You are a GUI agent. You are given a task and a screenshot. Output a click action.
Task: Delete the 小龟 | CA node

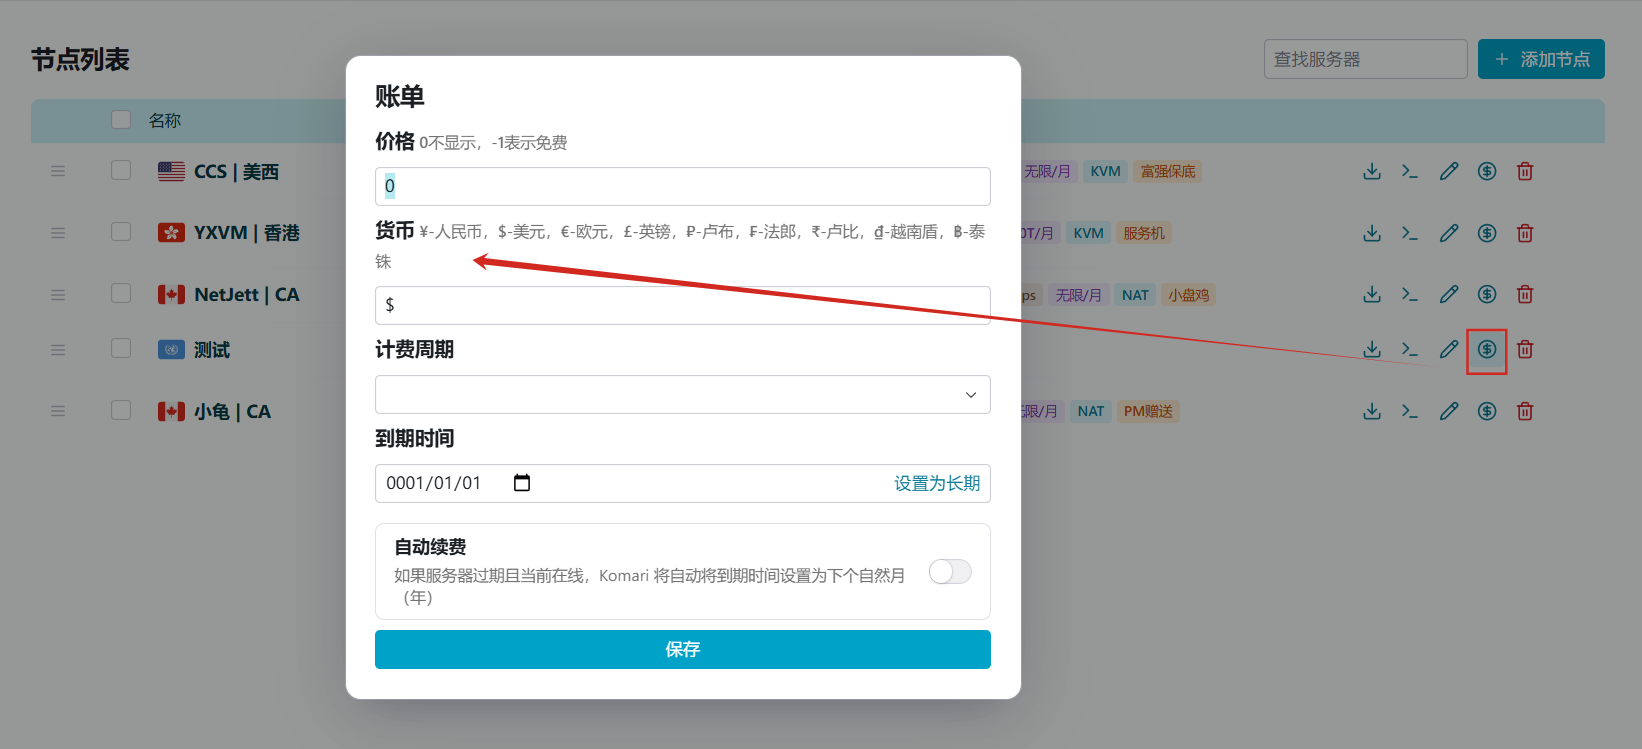[x=1525, y=411]
